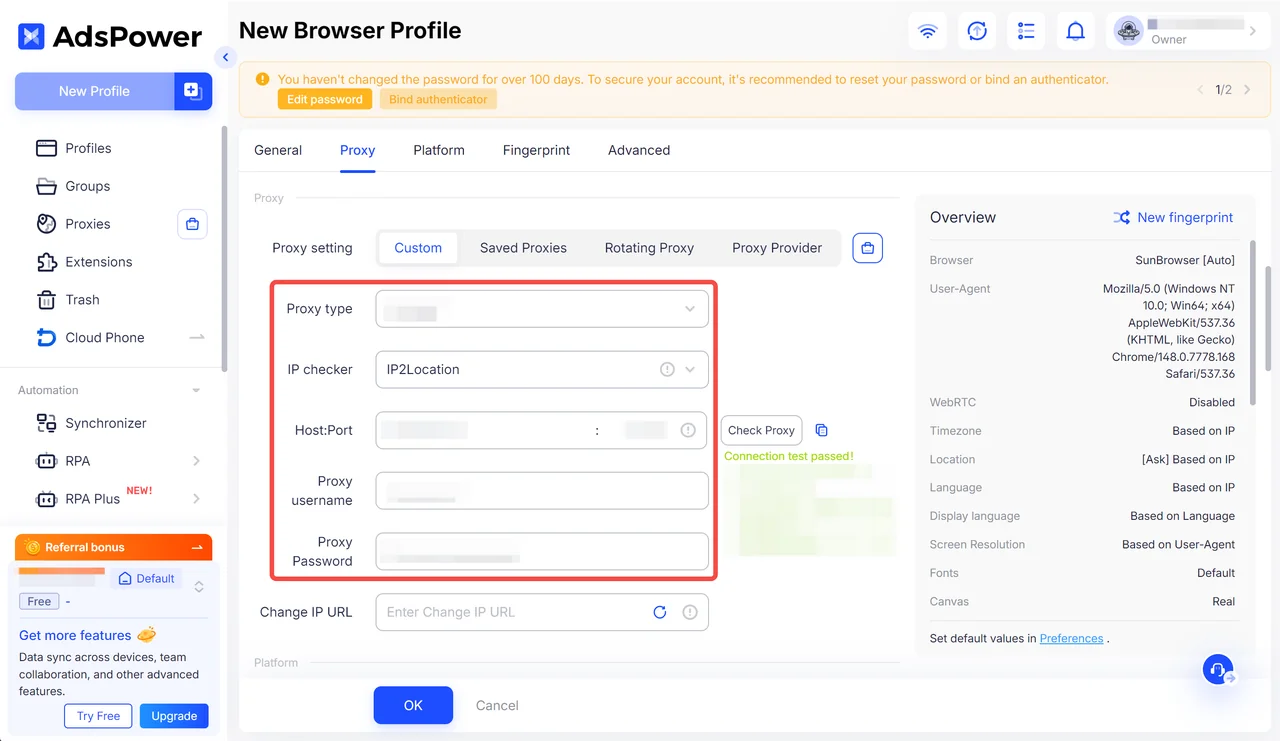The width and height of the screenshot is (1280, 741).
Task: Click the RPA Plus robot icon
Action: click(x=46, y=499)
